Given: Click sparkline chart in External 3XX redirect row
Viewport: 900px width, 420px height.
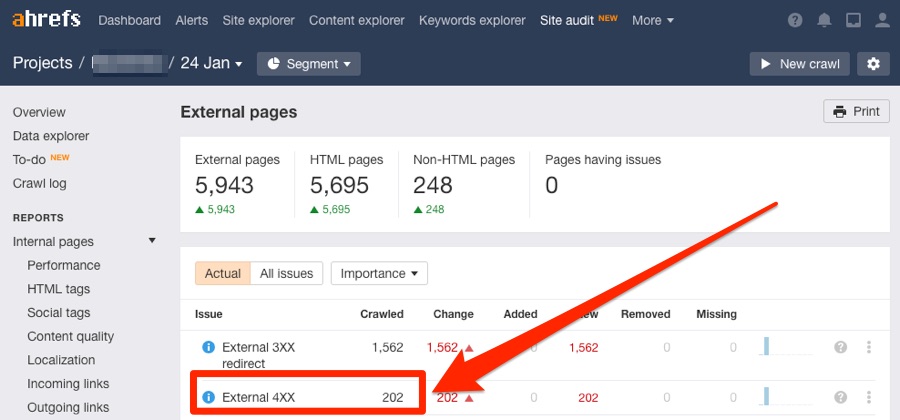Looking at the screenshot, I should pyautogui.click(x=786, y=347).
